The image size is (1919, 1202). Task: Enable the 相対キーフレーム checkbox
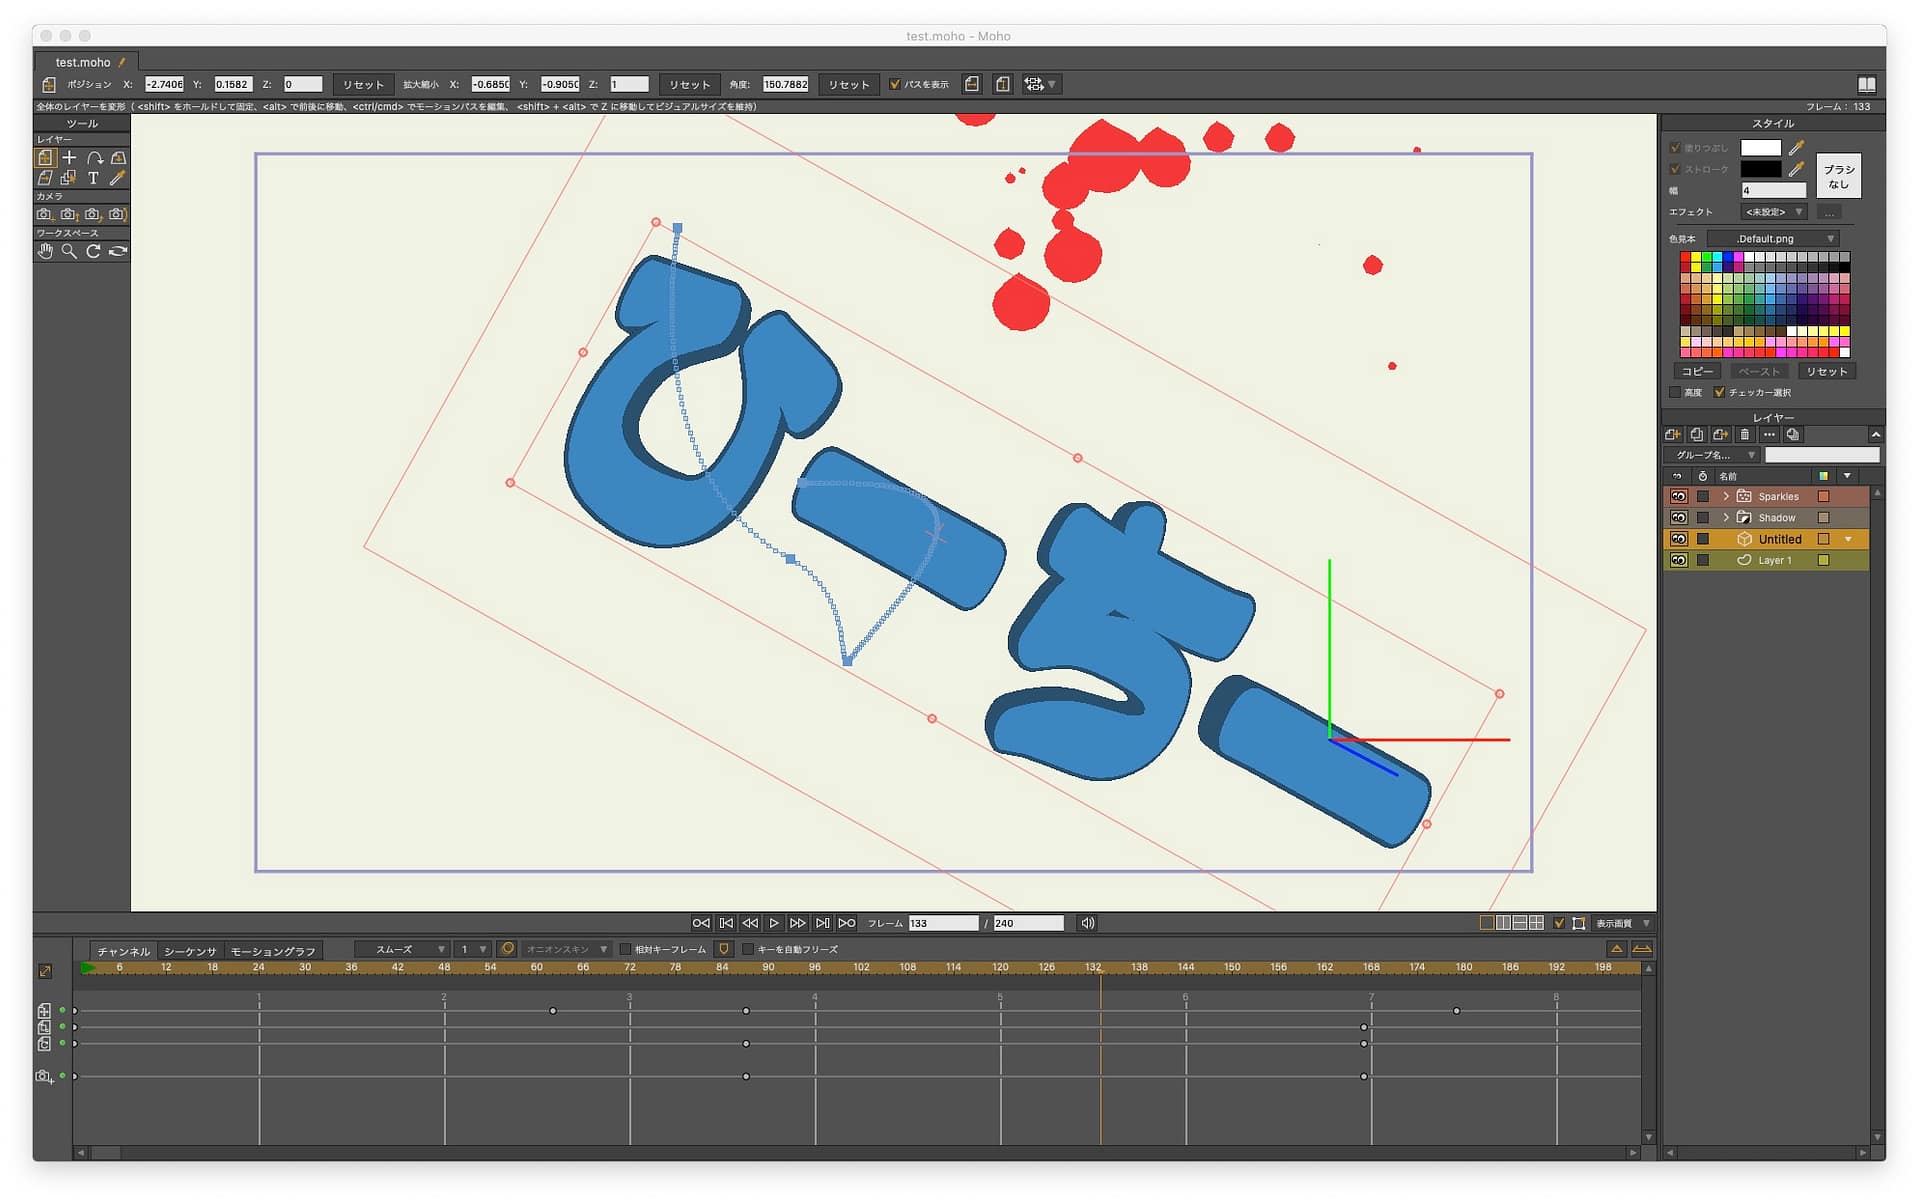(626, 949)
